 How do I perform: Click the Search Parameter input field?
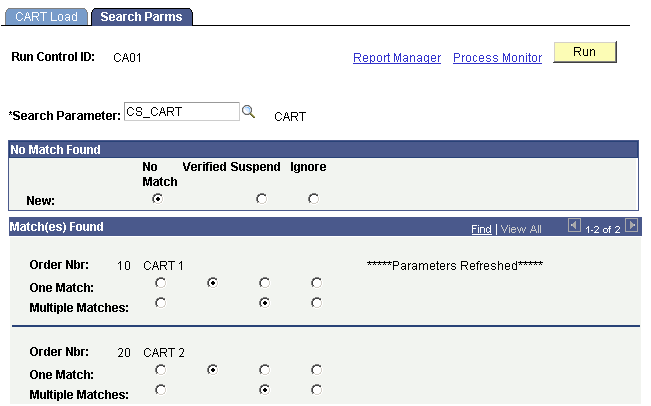pyautogui.click(x=181, y=112)
